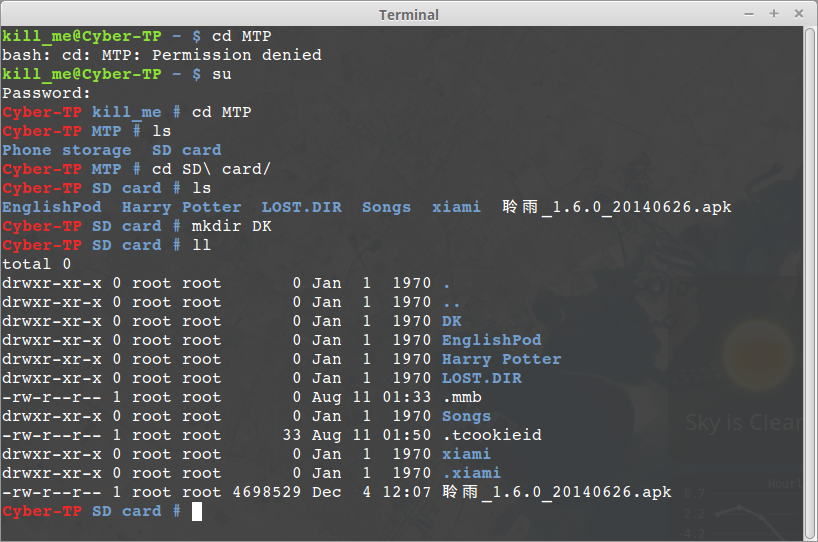The width and height of the screenshot is (818, 542).
Task: Click the 'Password:' line
Action: (x=46, y=93)
